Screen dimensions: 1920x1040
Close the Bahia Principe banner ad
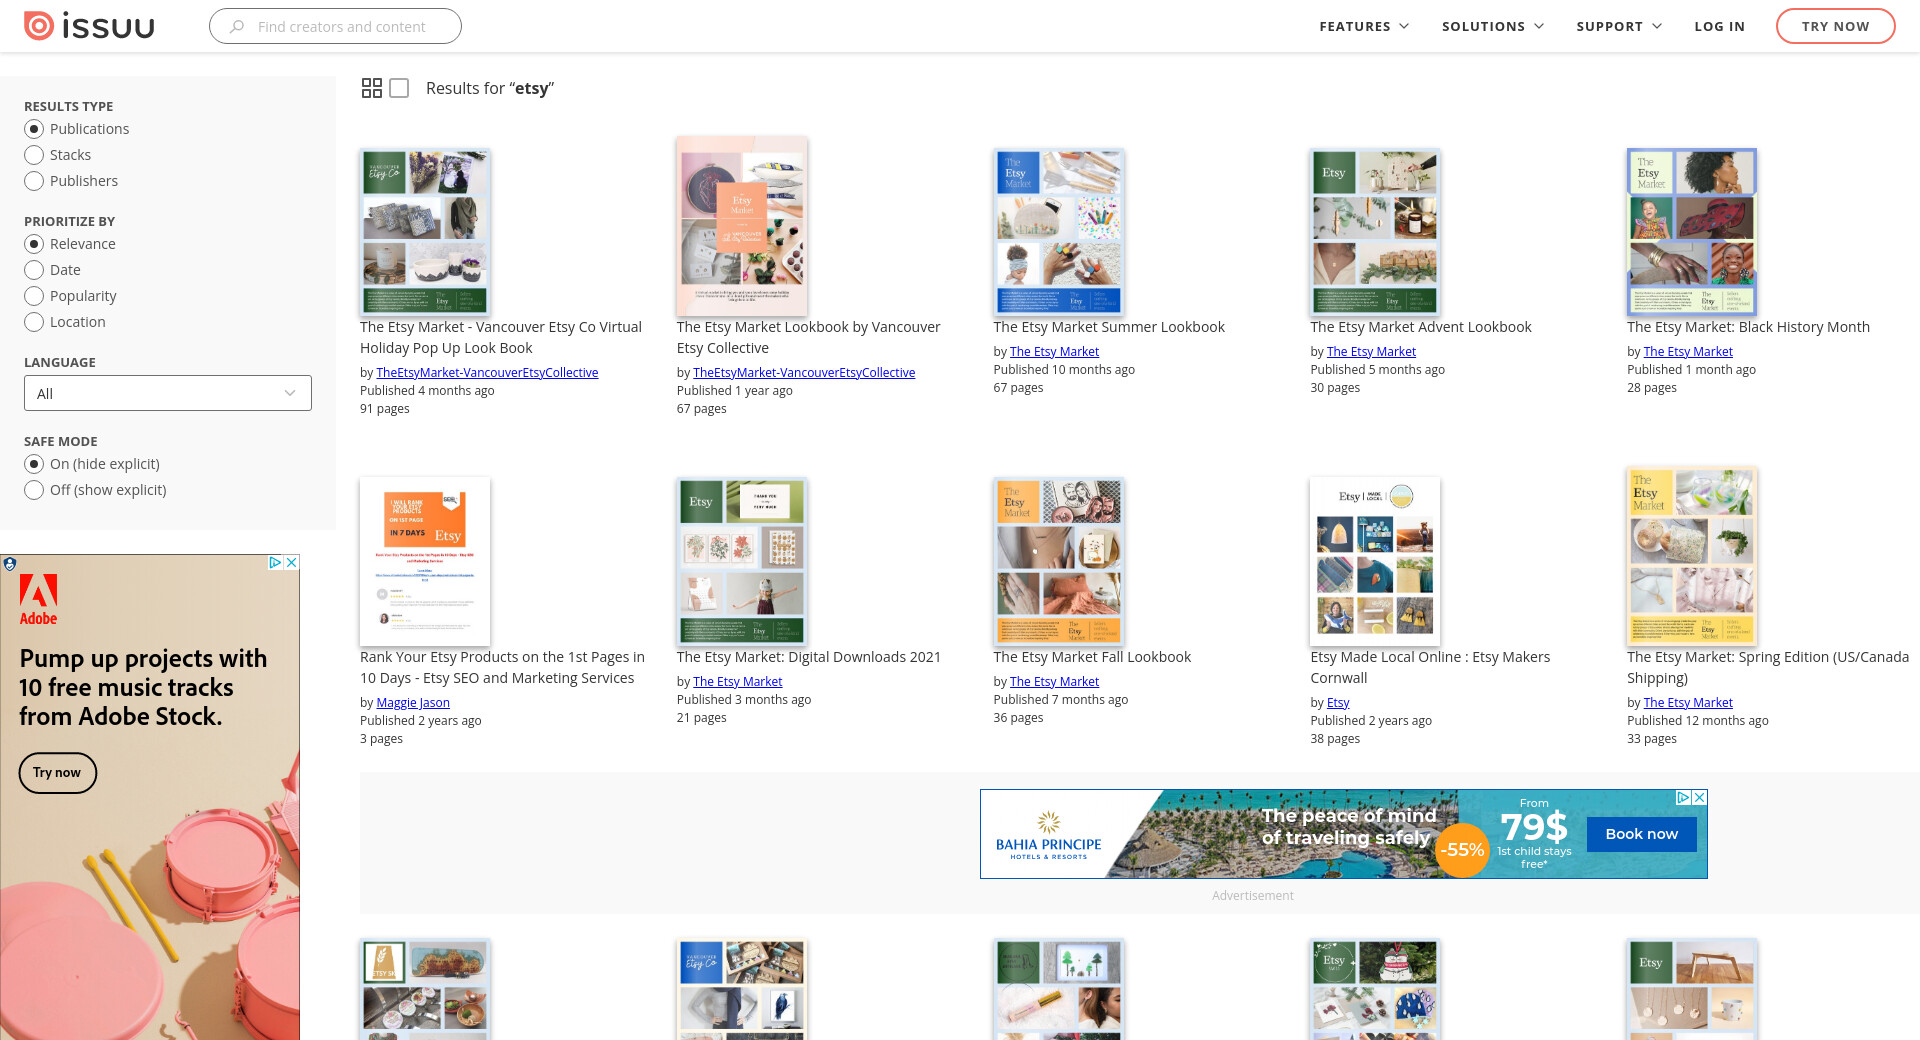(x=1699, y=798)
